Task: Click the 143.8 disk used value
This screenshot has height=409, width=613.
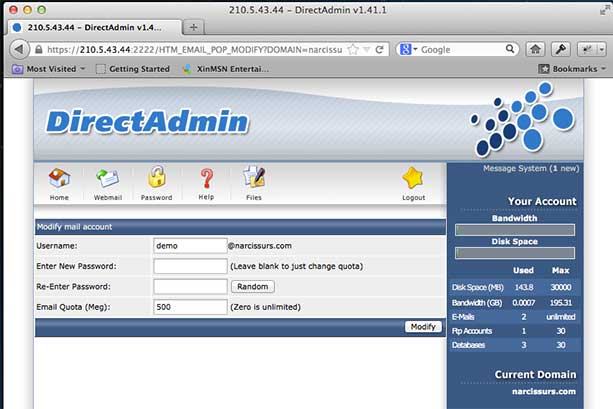Action: click(x=523, y=287)
